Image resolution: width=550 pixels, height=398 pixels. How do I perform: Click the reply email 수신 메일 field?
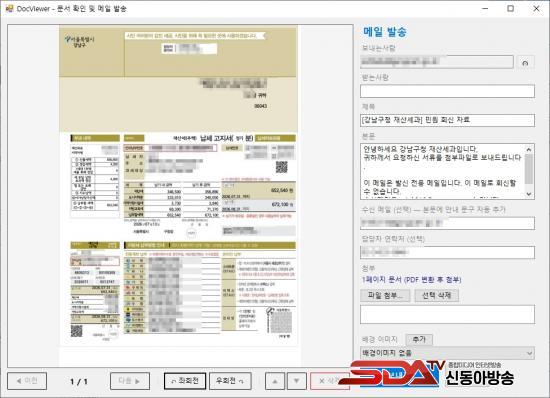[447, 223]
